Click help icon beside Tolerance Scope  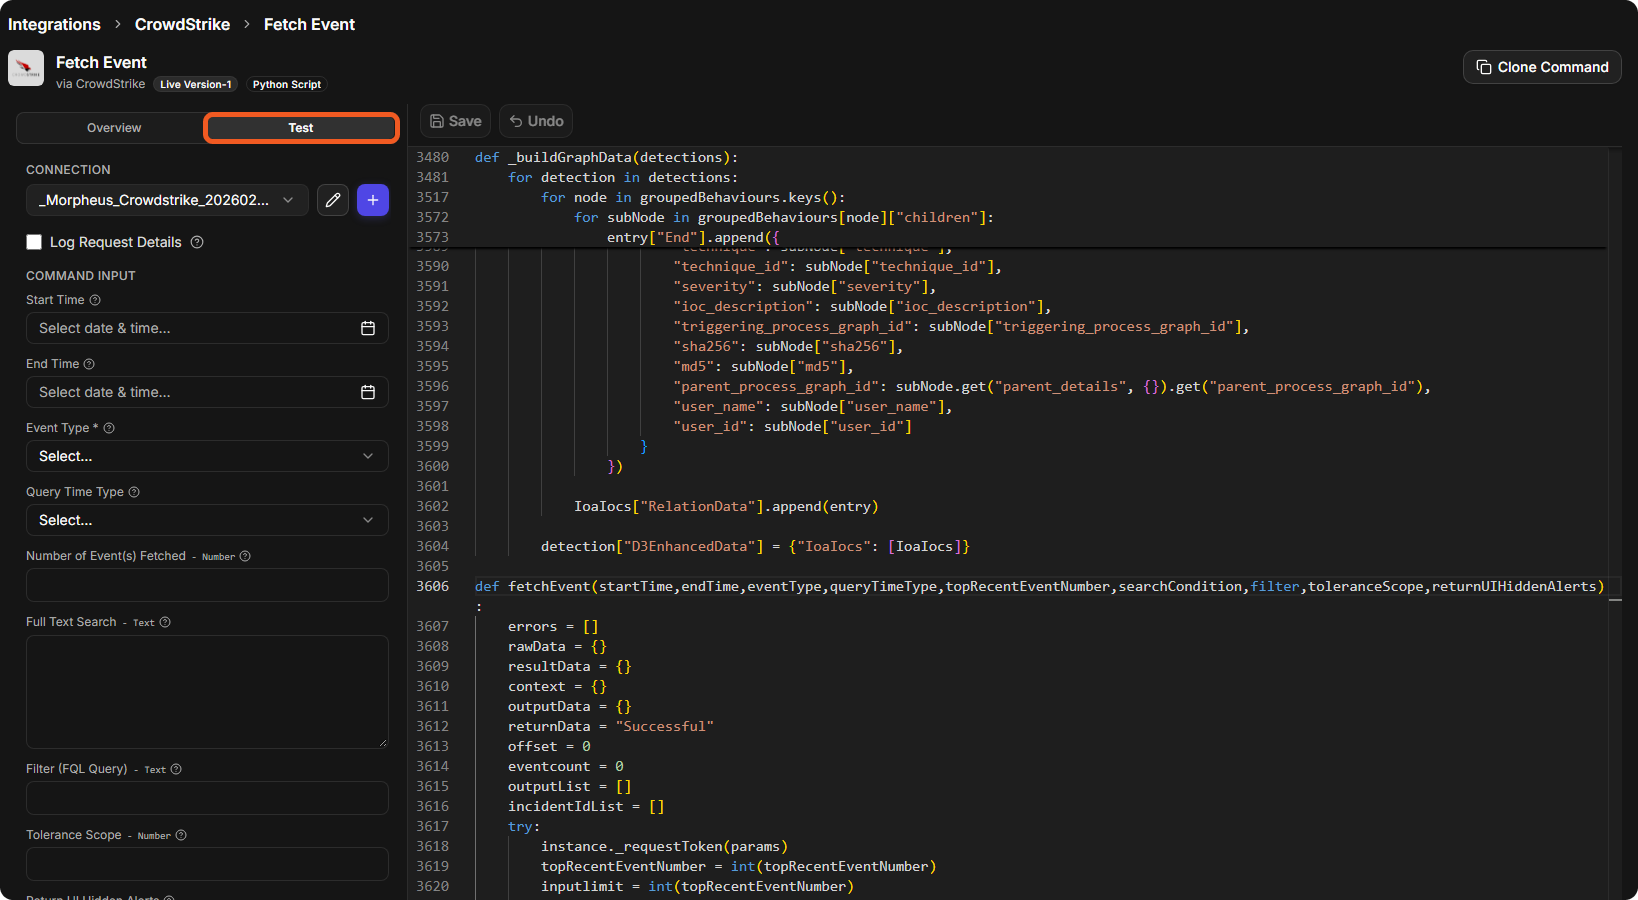point(181,835)
